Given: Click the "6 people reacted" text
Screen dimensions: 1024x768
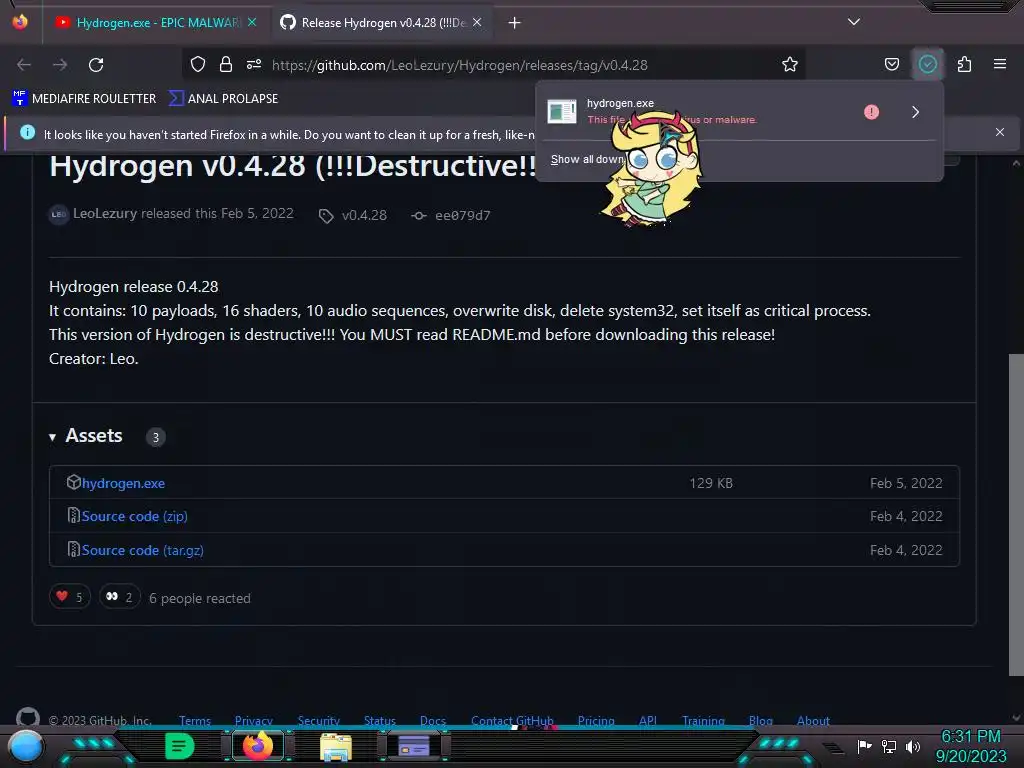Looking at the screenshot, I should [x=200, y=598].
